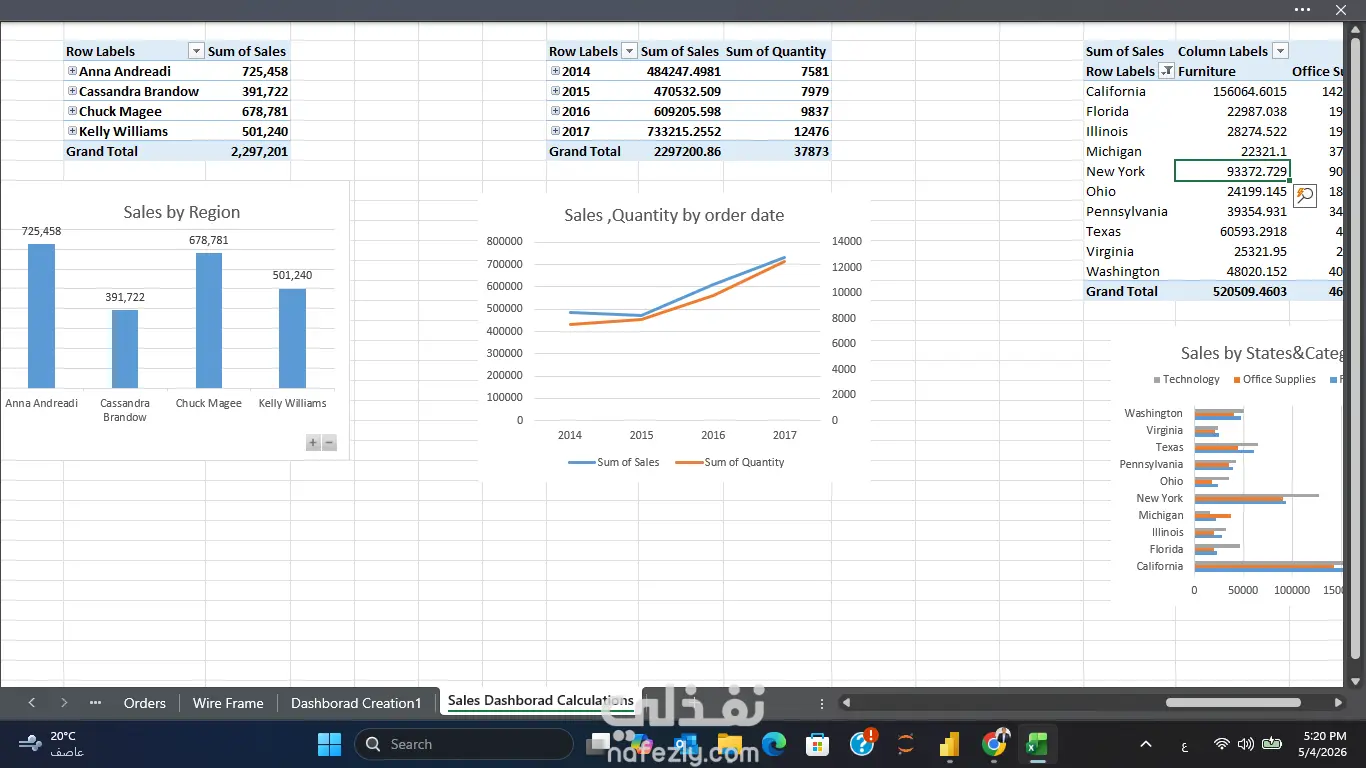Click the minus drill button on Sales by Region chart
This screenshot has height=768, width=1366.
(x=329, y=443)
